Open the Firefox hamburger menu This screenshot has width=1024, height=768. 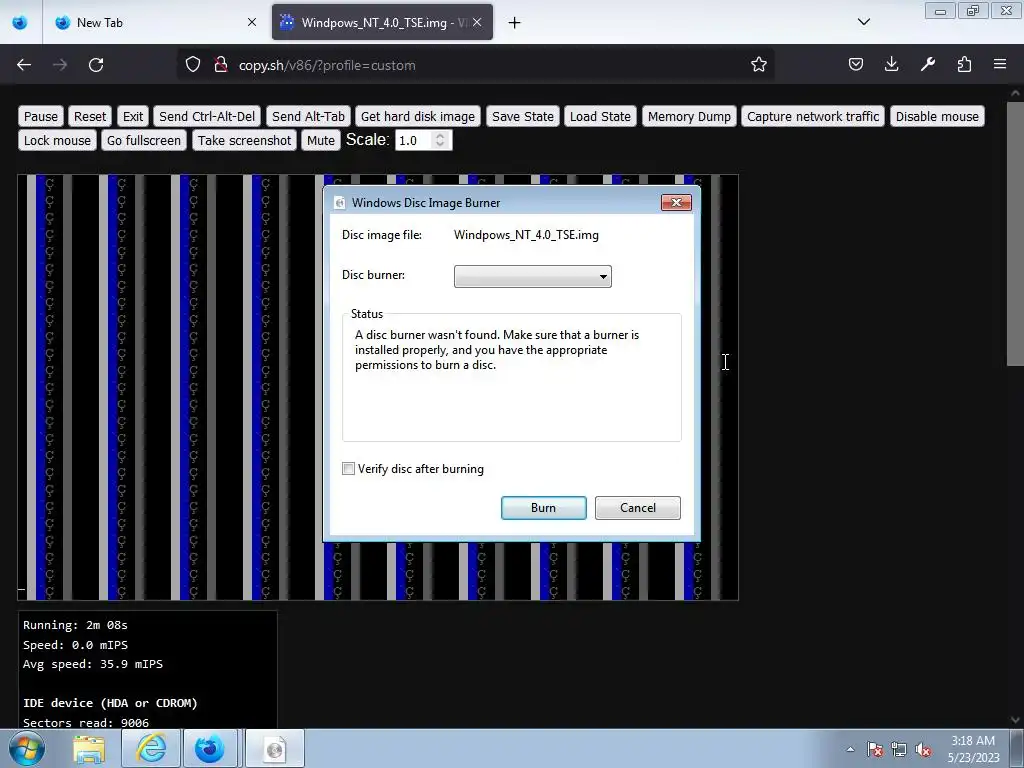(1000, 65)
